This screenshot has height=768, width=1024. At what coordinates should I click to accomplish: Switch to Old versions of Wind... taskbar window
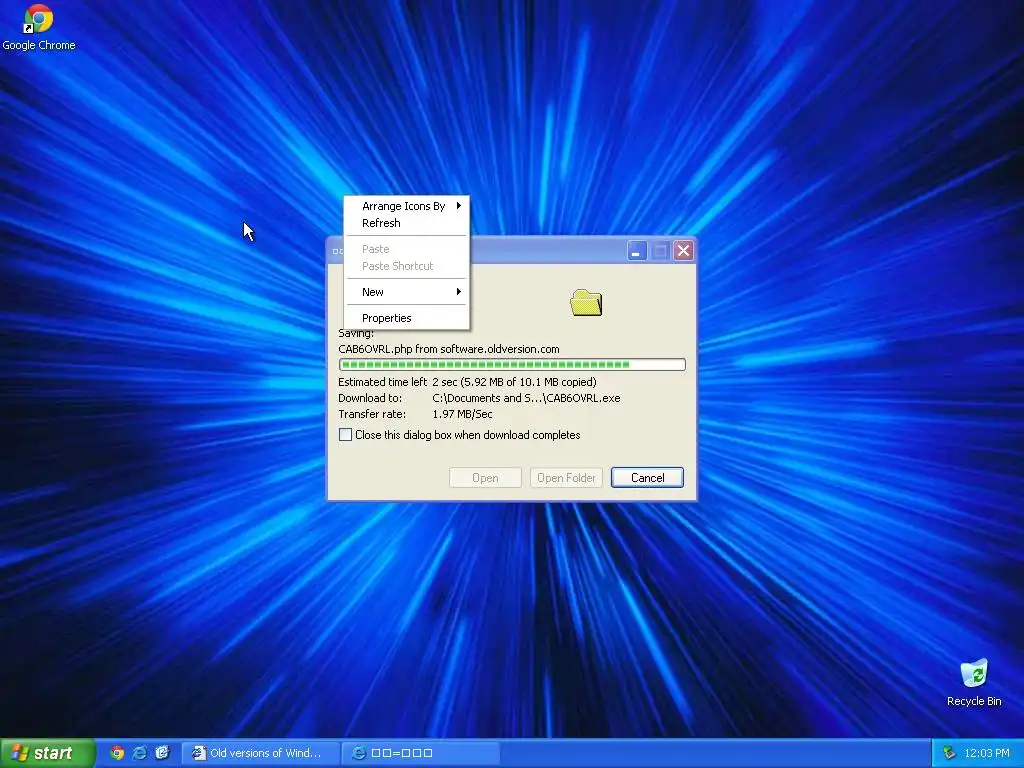click(x=261, y=753)
